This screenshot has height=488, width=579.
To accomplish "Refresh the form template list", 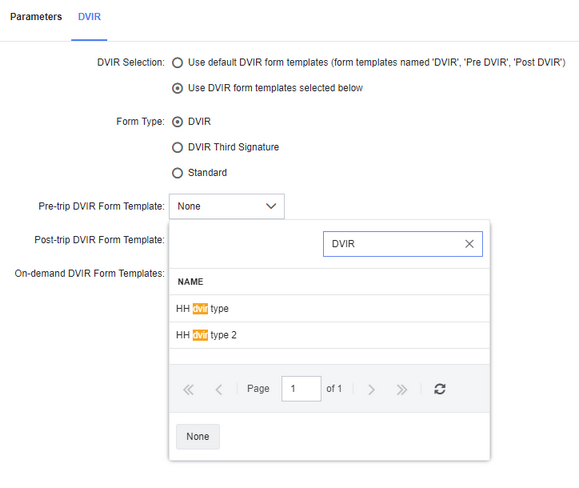I will pyautogui.click(x=439, y=389).
